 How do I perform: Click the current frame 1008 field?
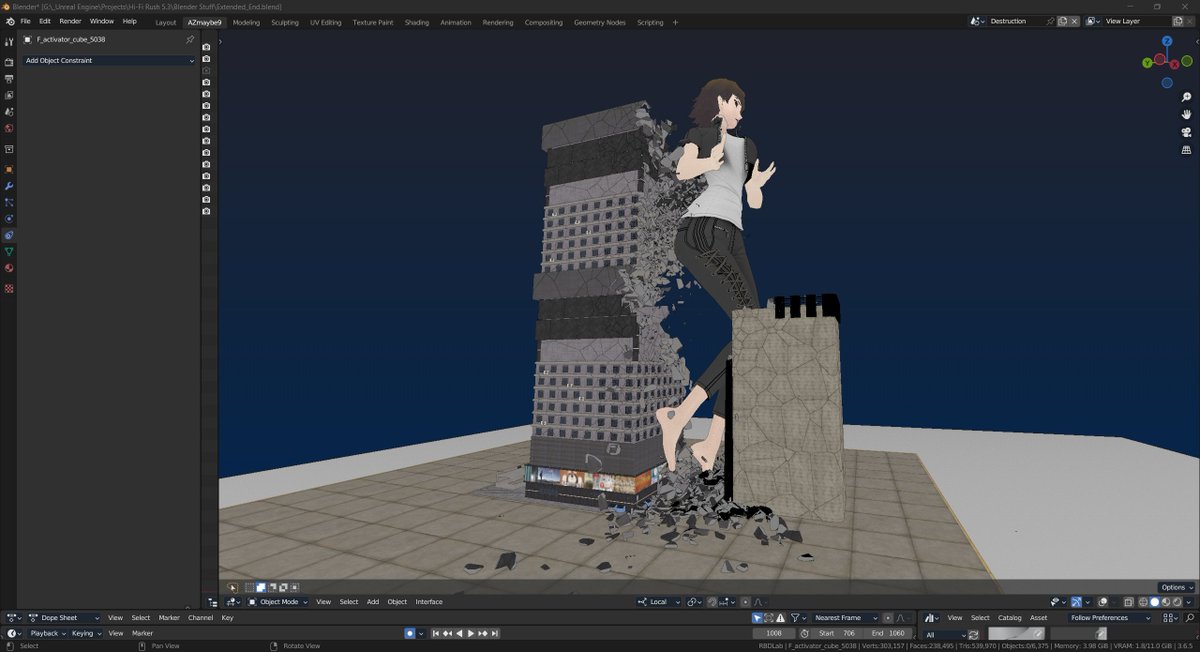[x=774, y=633]
